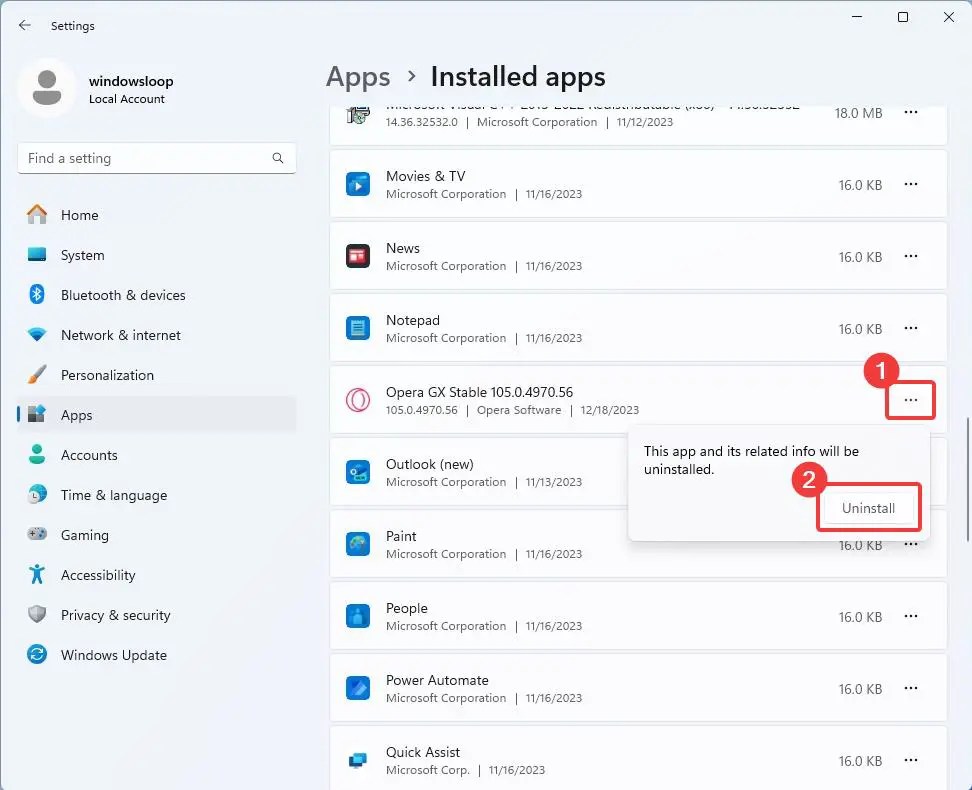The height and width of the screenshot is (790, 972).
Task: Click the Quick Assist app icon
Action: 358,760
